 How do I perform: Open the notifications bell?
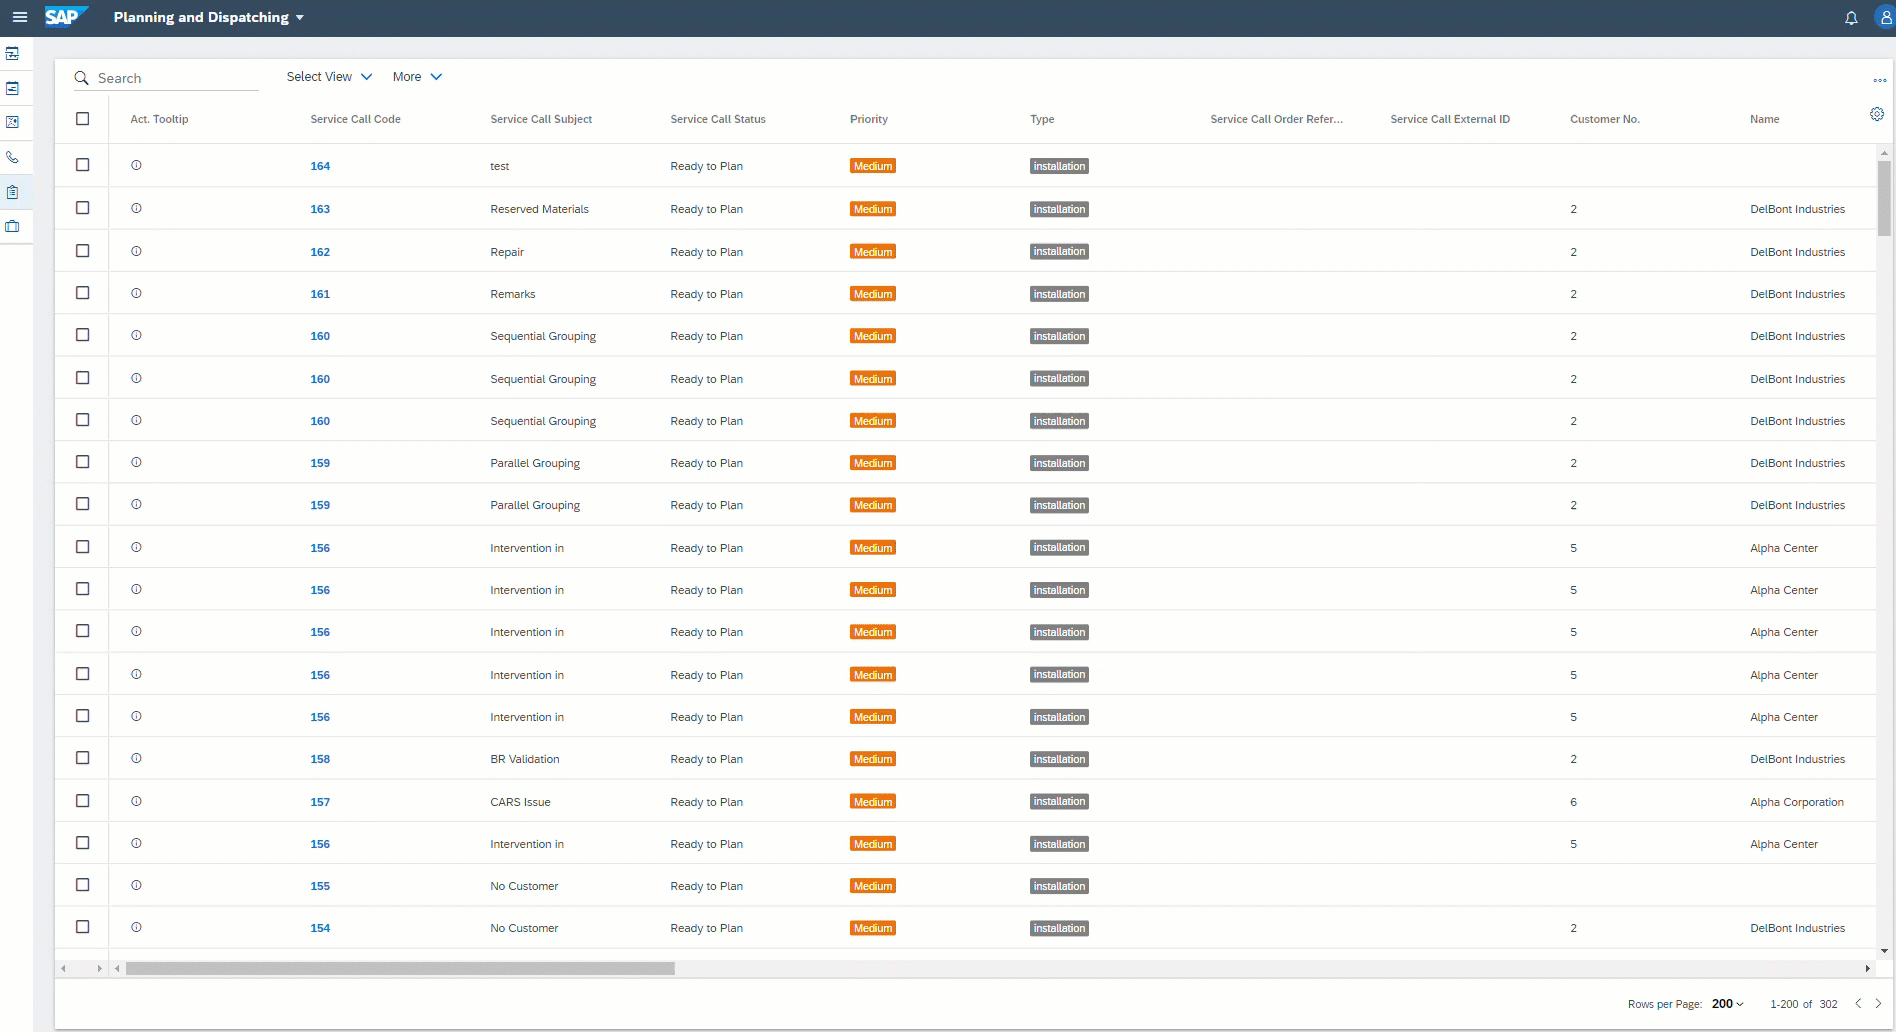1851,18
